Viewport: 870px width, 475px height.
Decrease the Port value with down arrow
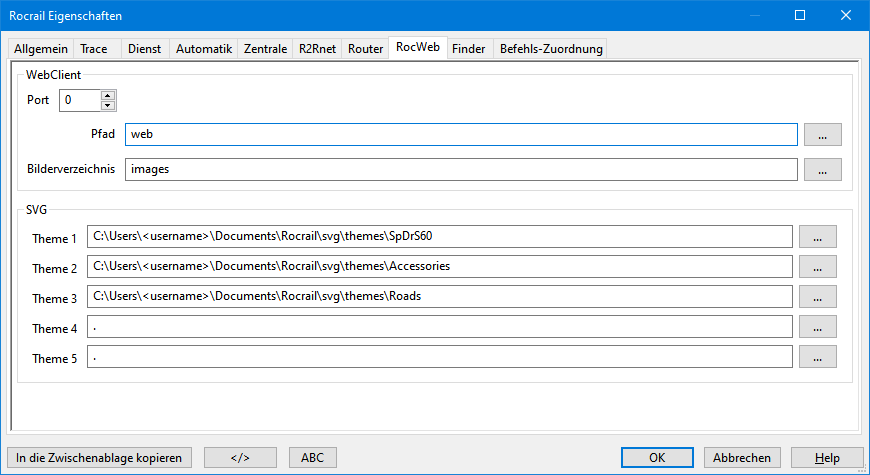pos(108,105)
